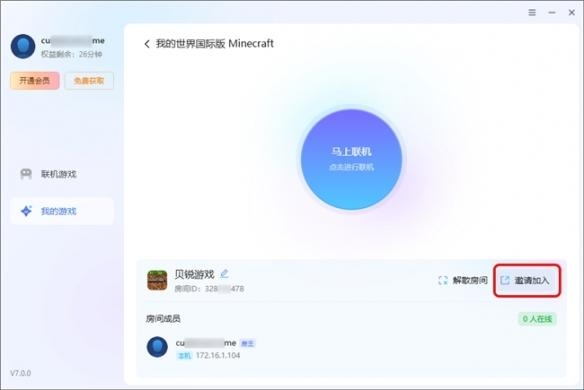Click the user avatar in the sidebar
This screenshot has height=390, width=584.
pos(23,47)
